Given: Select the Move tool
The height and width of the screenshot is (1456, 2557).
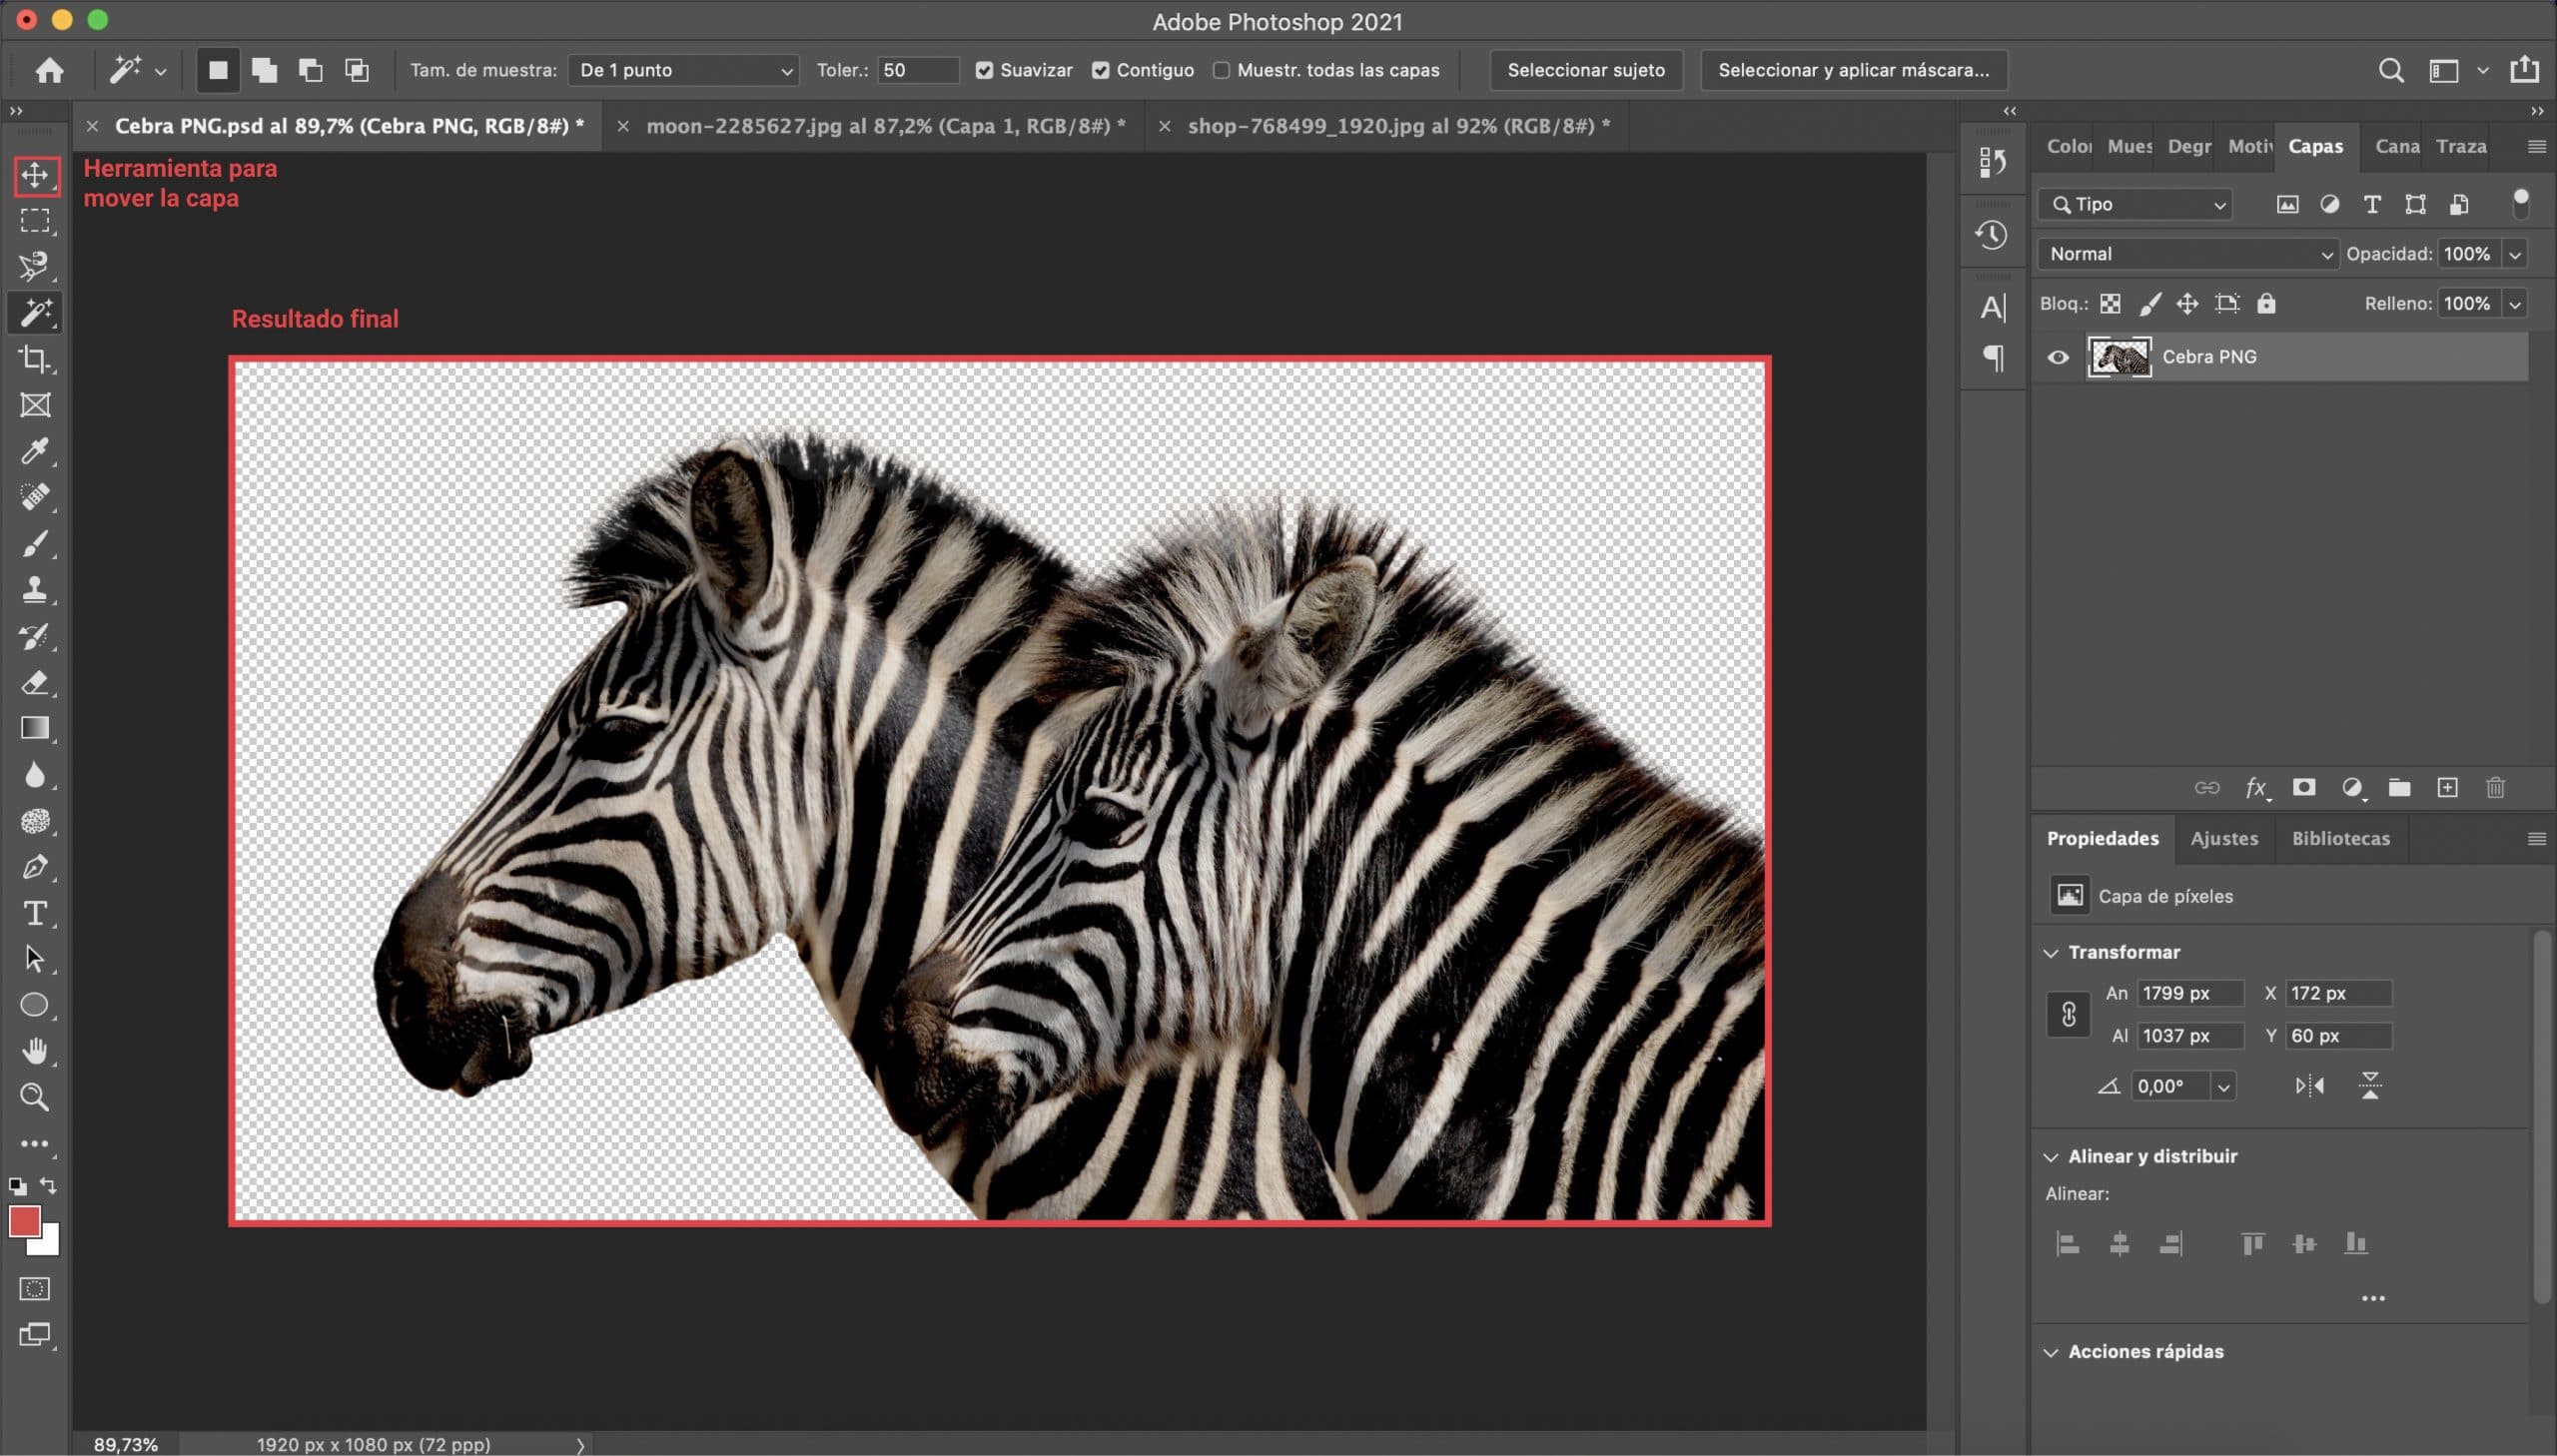Looking at the screenshot, I should 35,175.
